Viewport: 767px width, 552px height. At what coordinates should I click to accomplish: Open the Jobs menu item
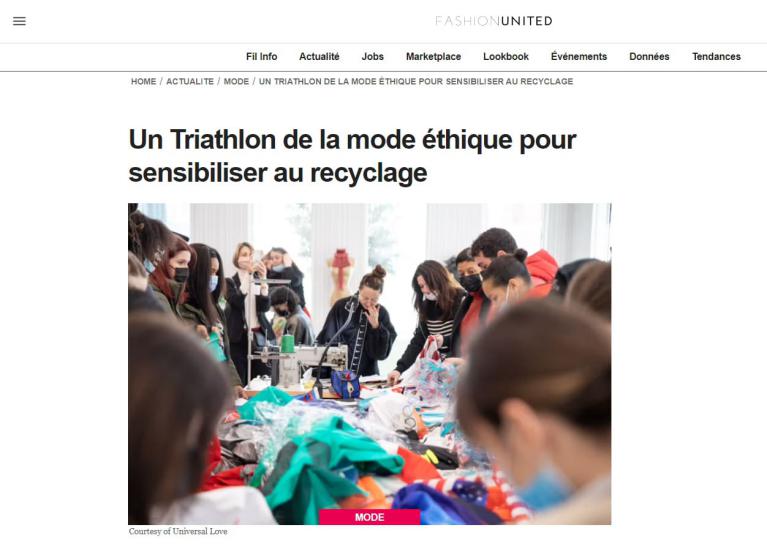coord(372,56)
